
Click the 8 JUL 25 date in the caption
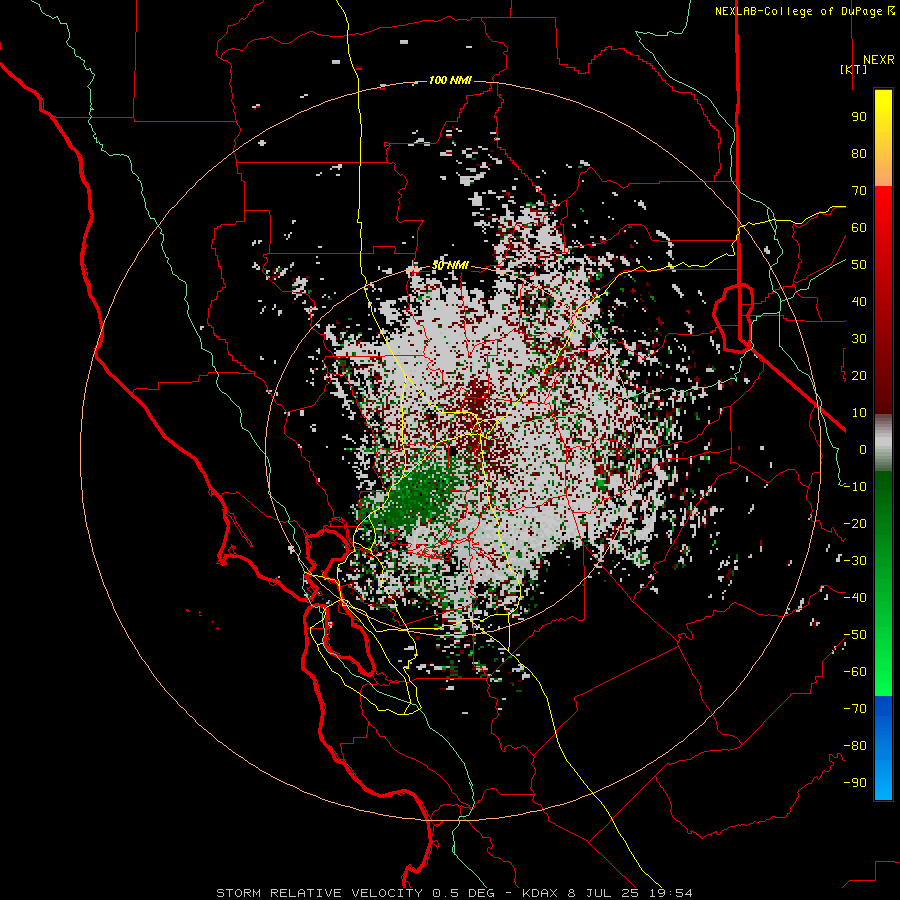[x=603, y=893]
